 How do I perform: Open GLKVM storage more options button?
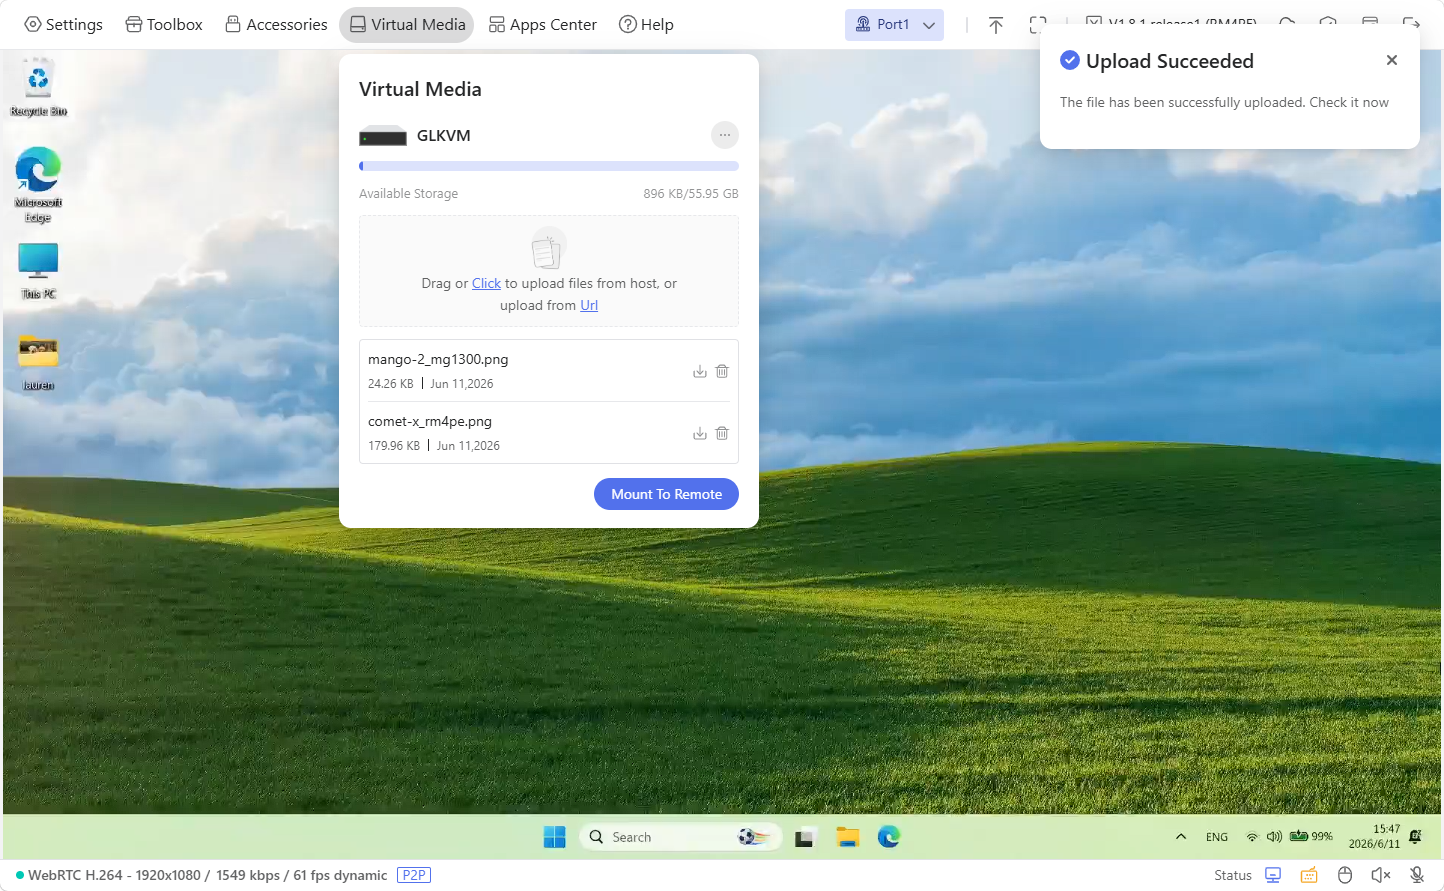(725, 135)
